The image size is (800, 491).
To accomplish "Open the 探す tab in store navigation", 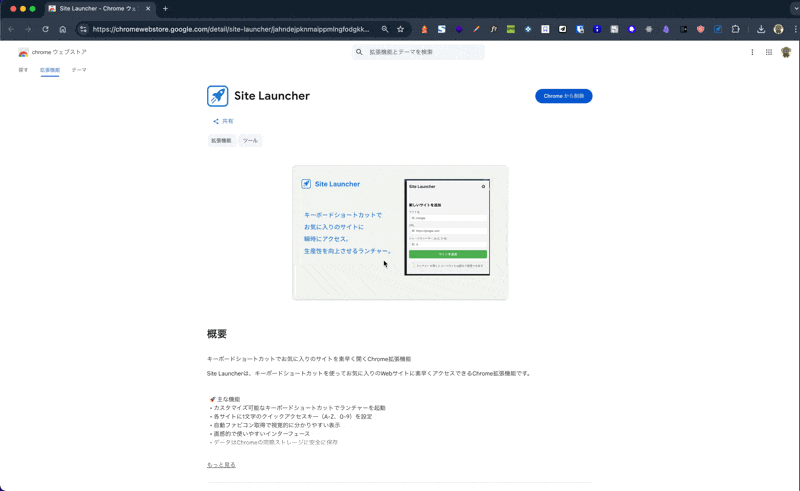I will [23, 70].
